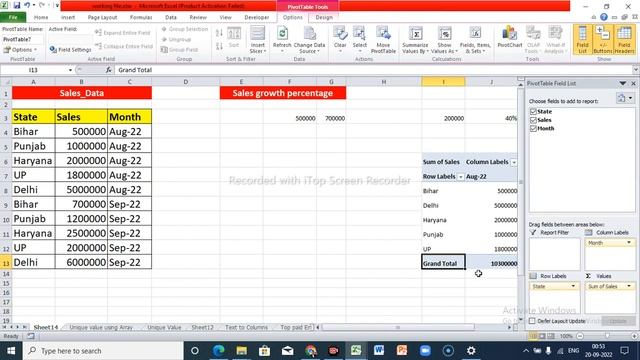This screenshot has width=640, height=360.
Task: Sort A to Z ascending
Action: coord(219,33)
